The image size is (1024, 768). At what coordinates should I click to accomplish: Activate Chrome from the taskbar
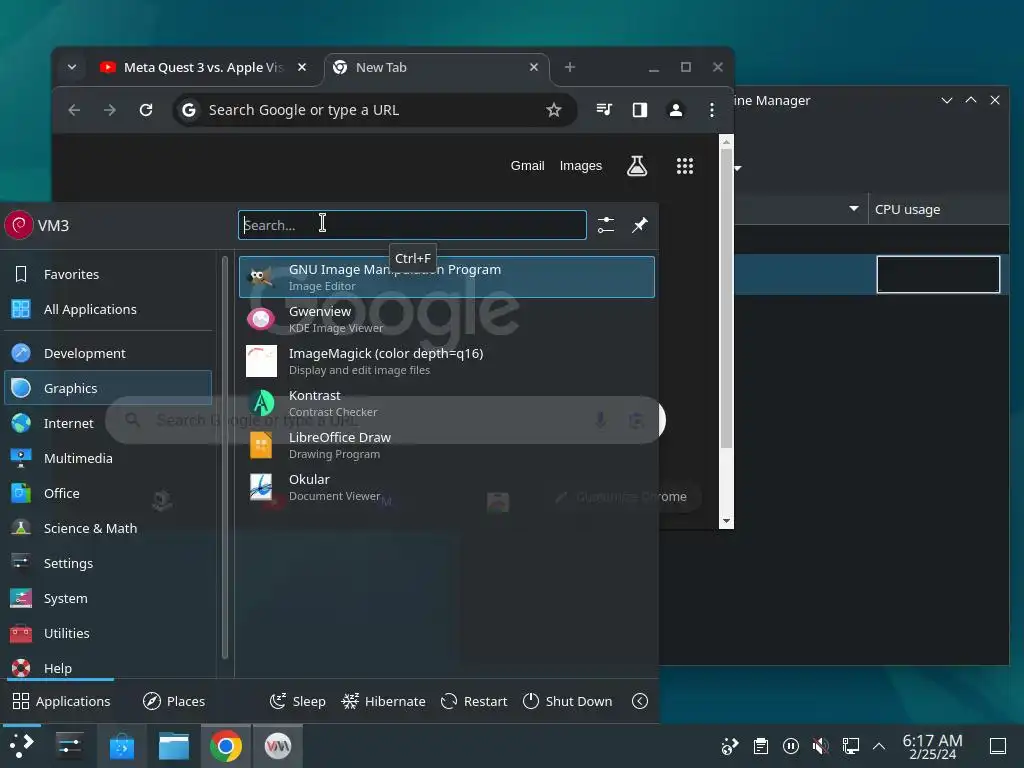tap(226, 746)
